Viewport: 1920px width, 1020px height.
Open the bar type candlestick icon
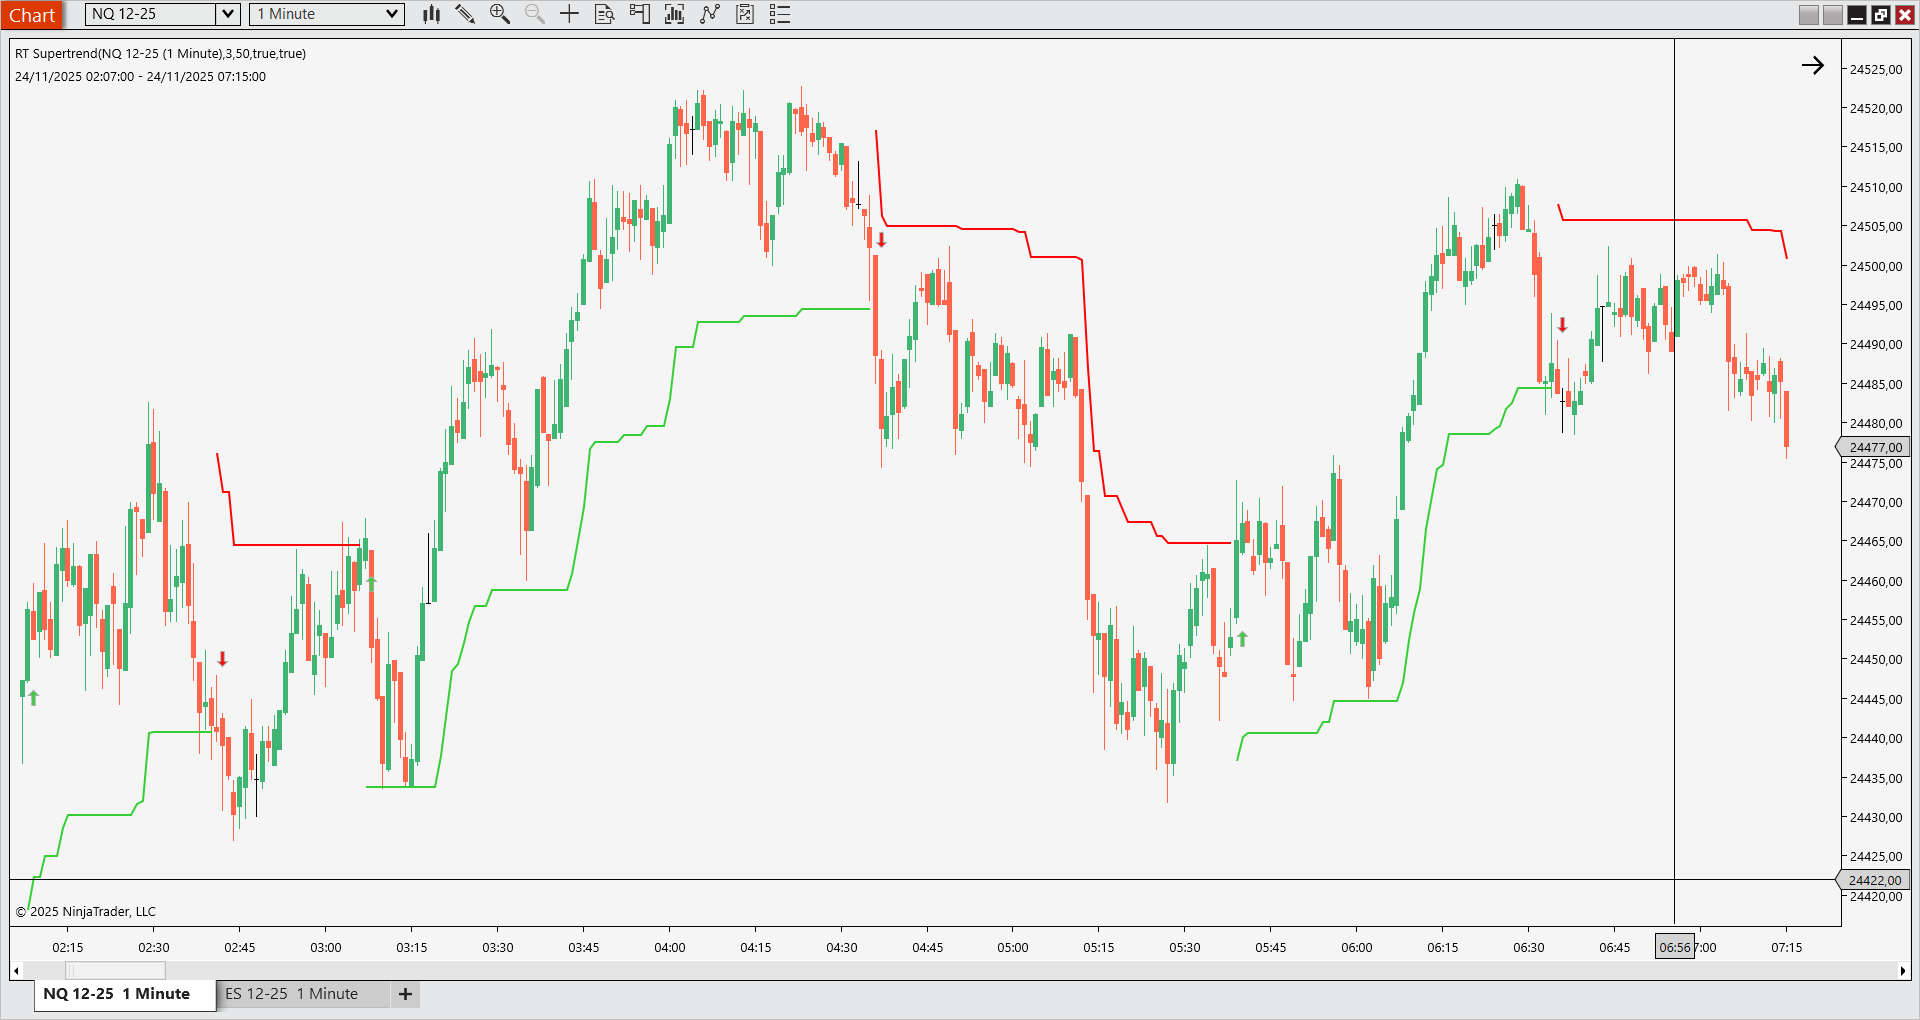point(431,14)
